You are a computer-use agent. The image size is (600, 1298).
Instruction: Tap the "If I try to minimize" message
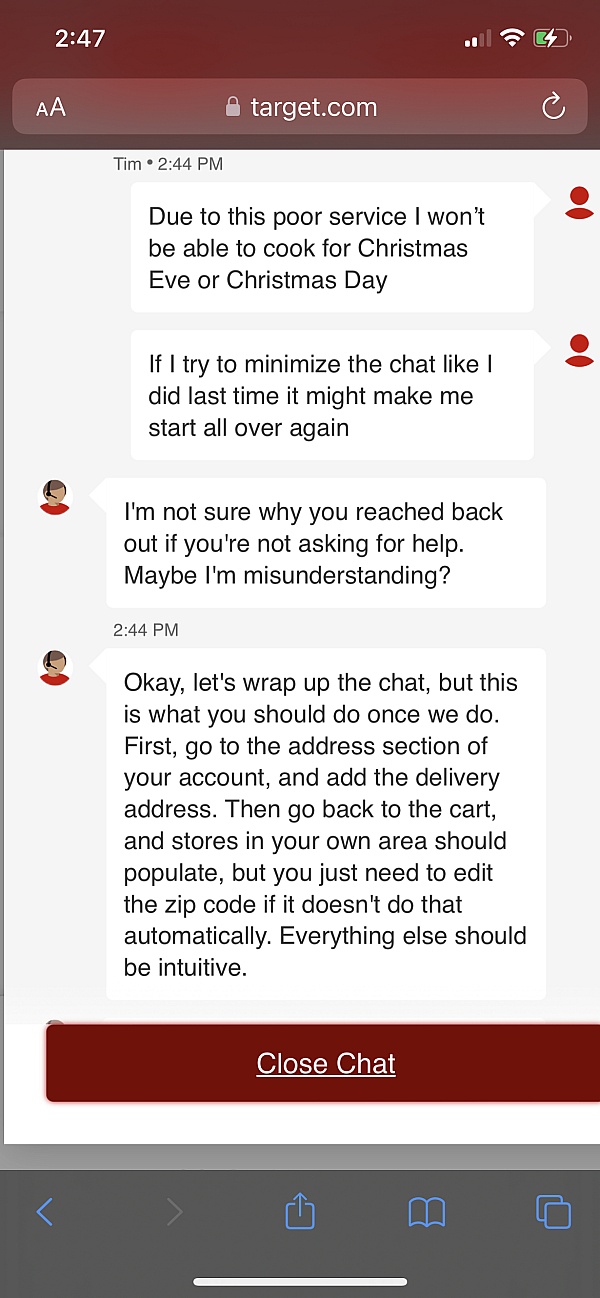[x=332, y=396]
